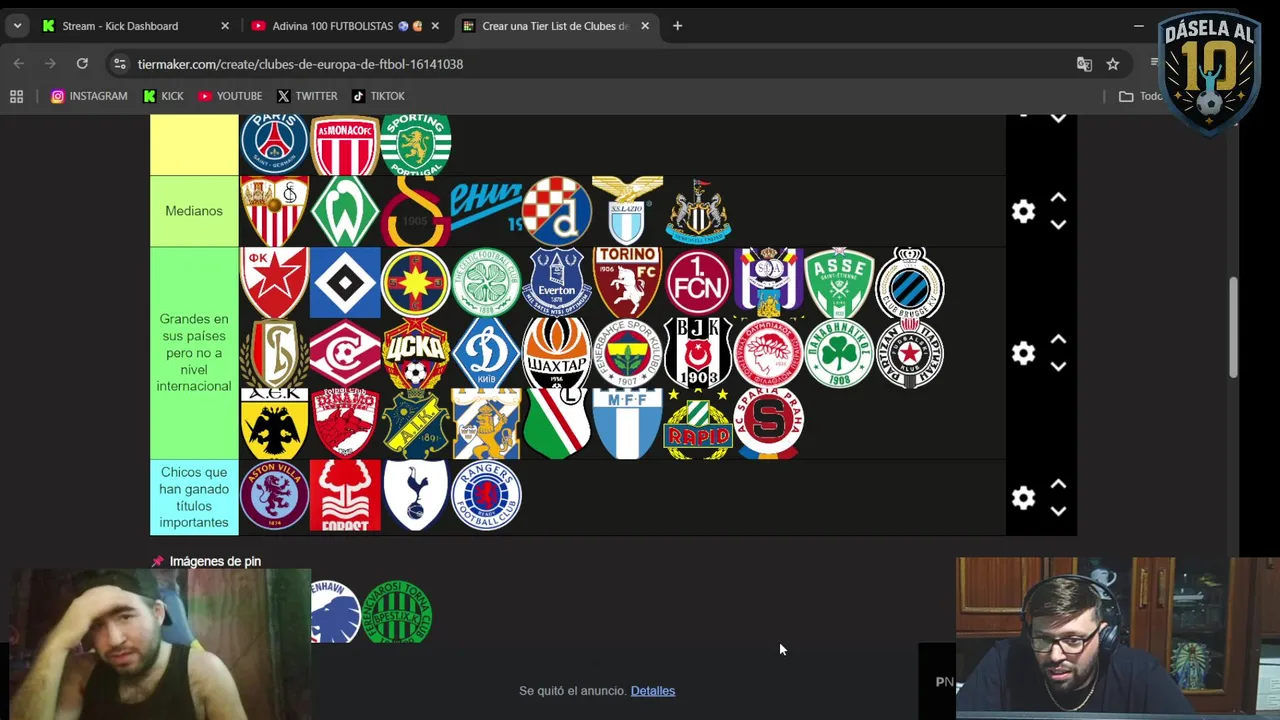Click the Aston Villa crest
The image size is (1280, 720).
274,496
